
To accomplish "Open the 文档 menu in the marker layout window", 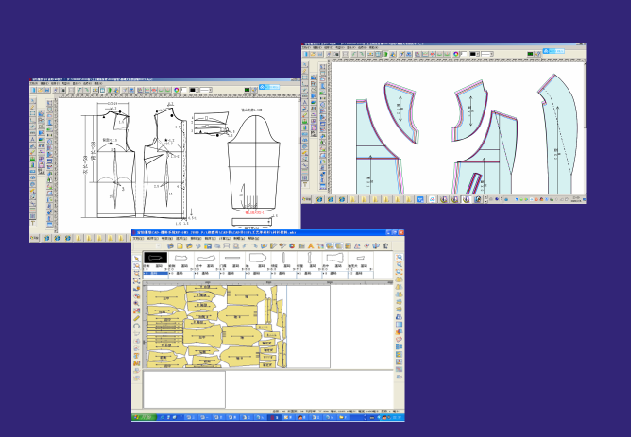I will (138, 239).
